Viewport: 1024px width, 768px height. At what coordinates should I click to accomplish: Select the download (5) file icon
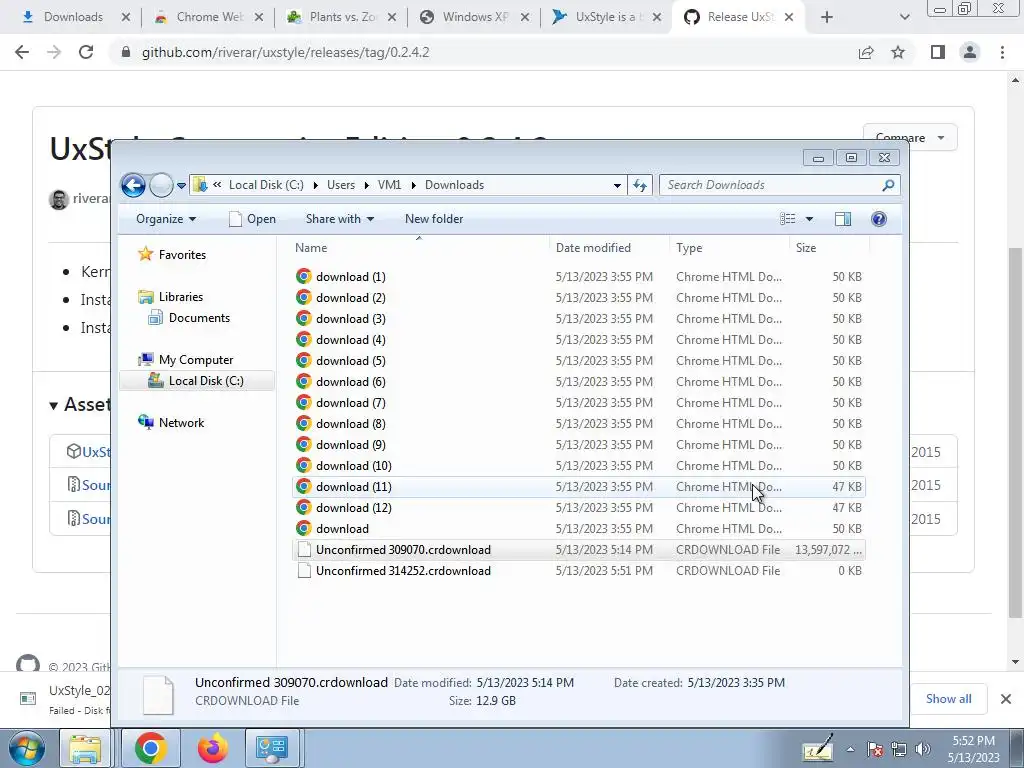tap(304, 360)
